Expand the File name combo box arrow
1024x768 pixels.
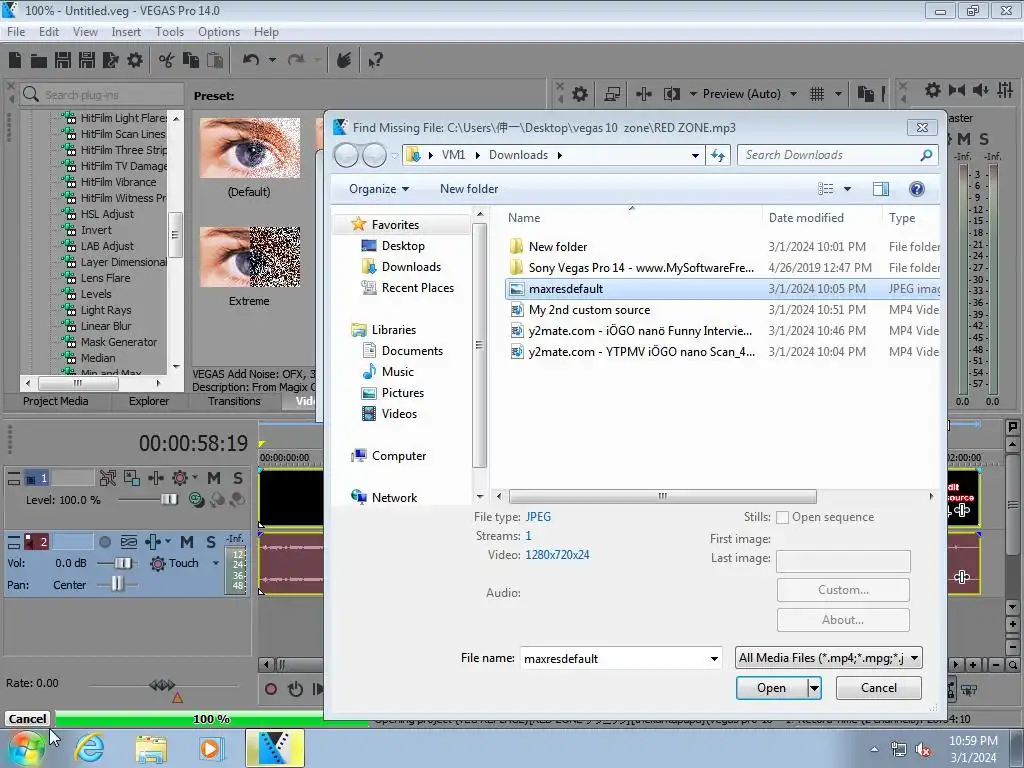714,658
